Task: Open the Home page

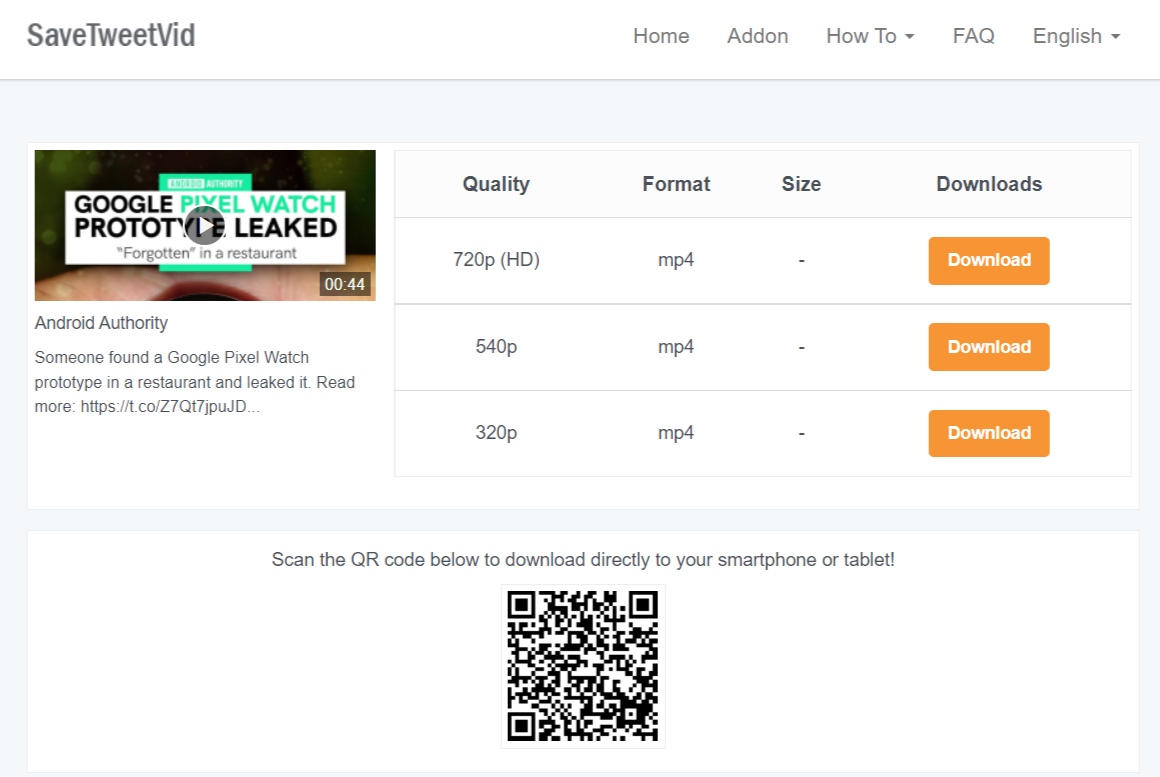Action: (661, 36)
